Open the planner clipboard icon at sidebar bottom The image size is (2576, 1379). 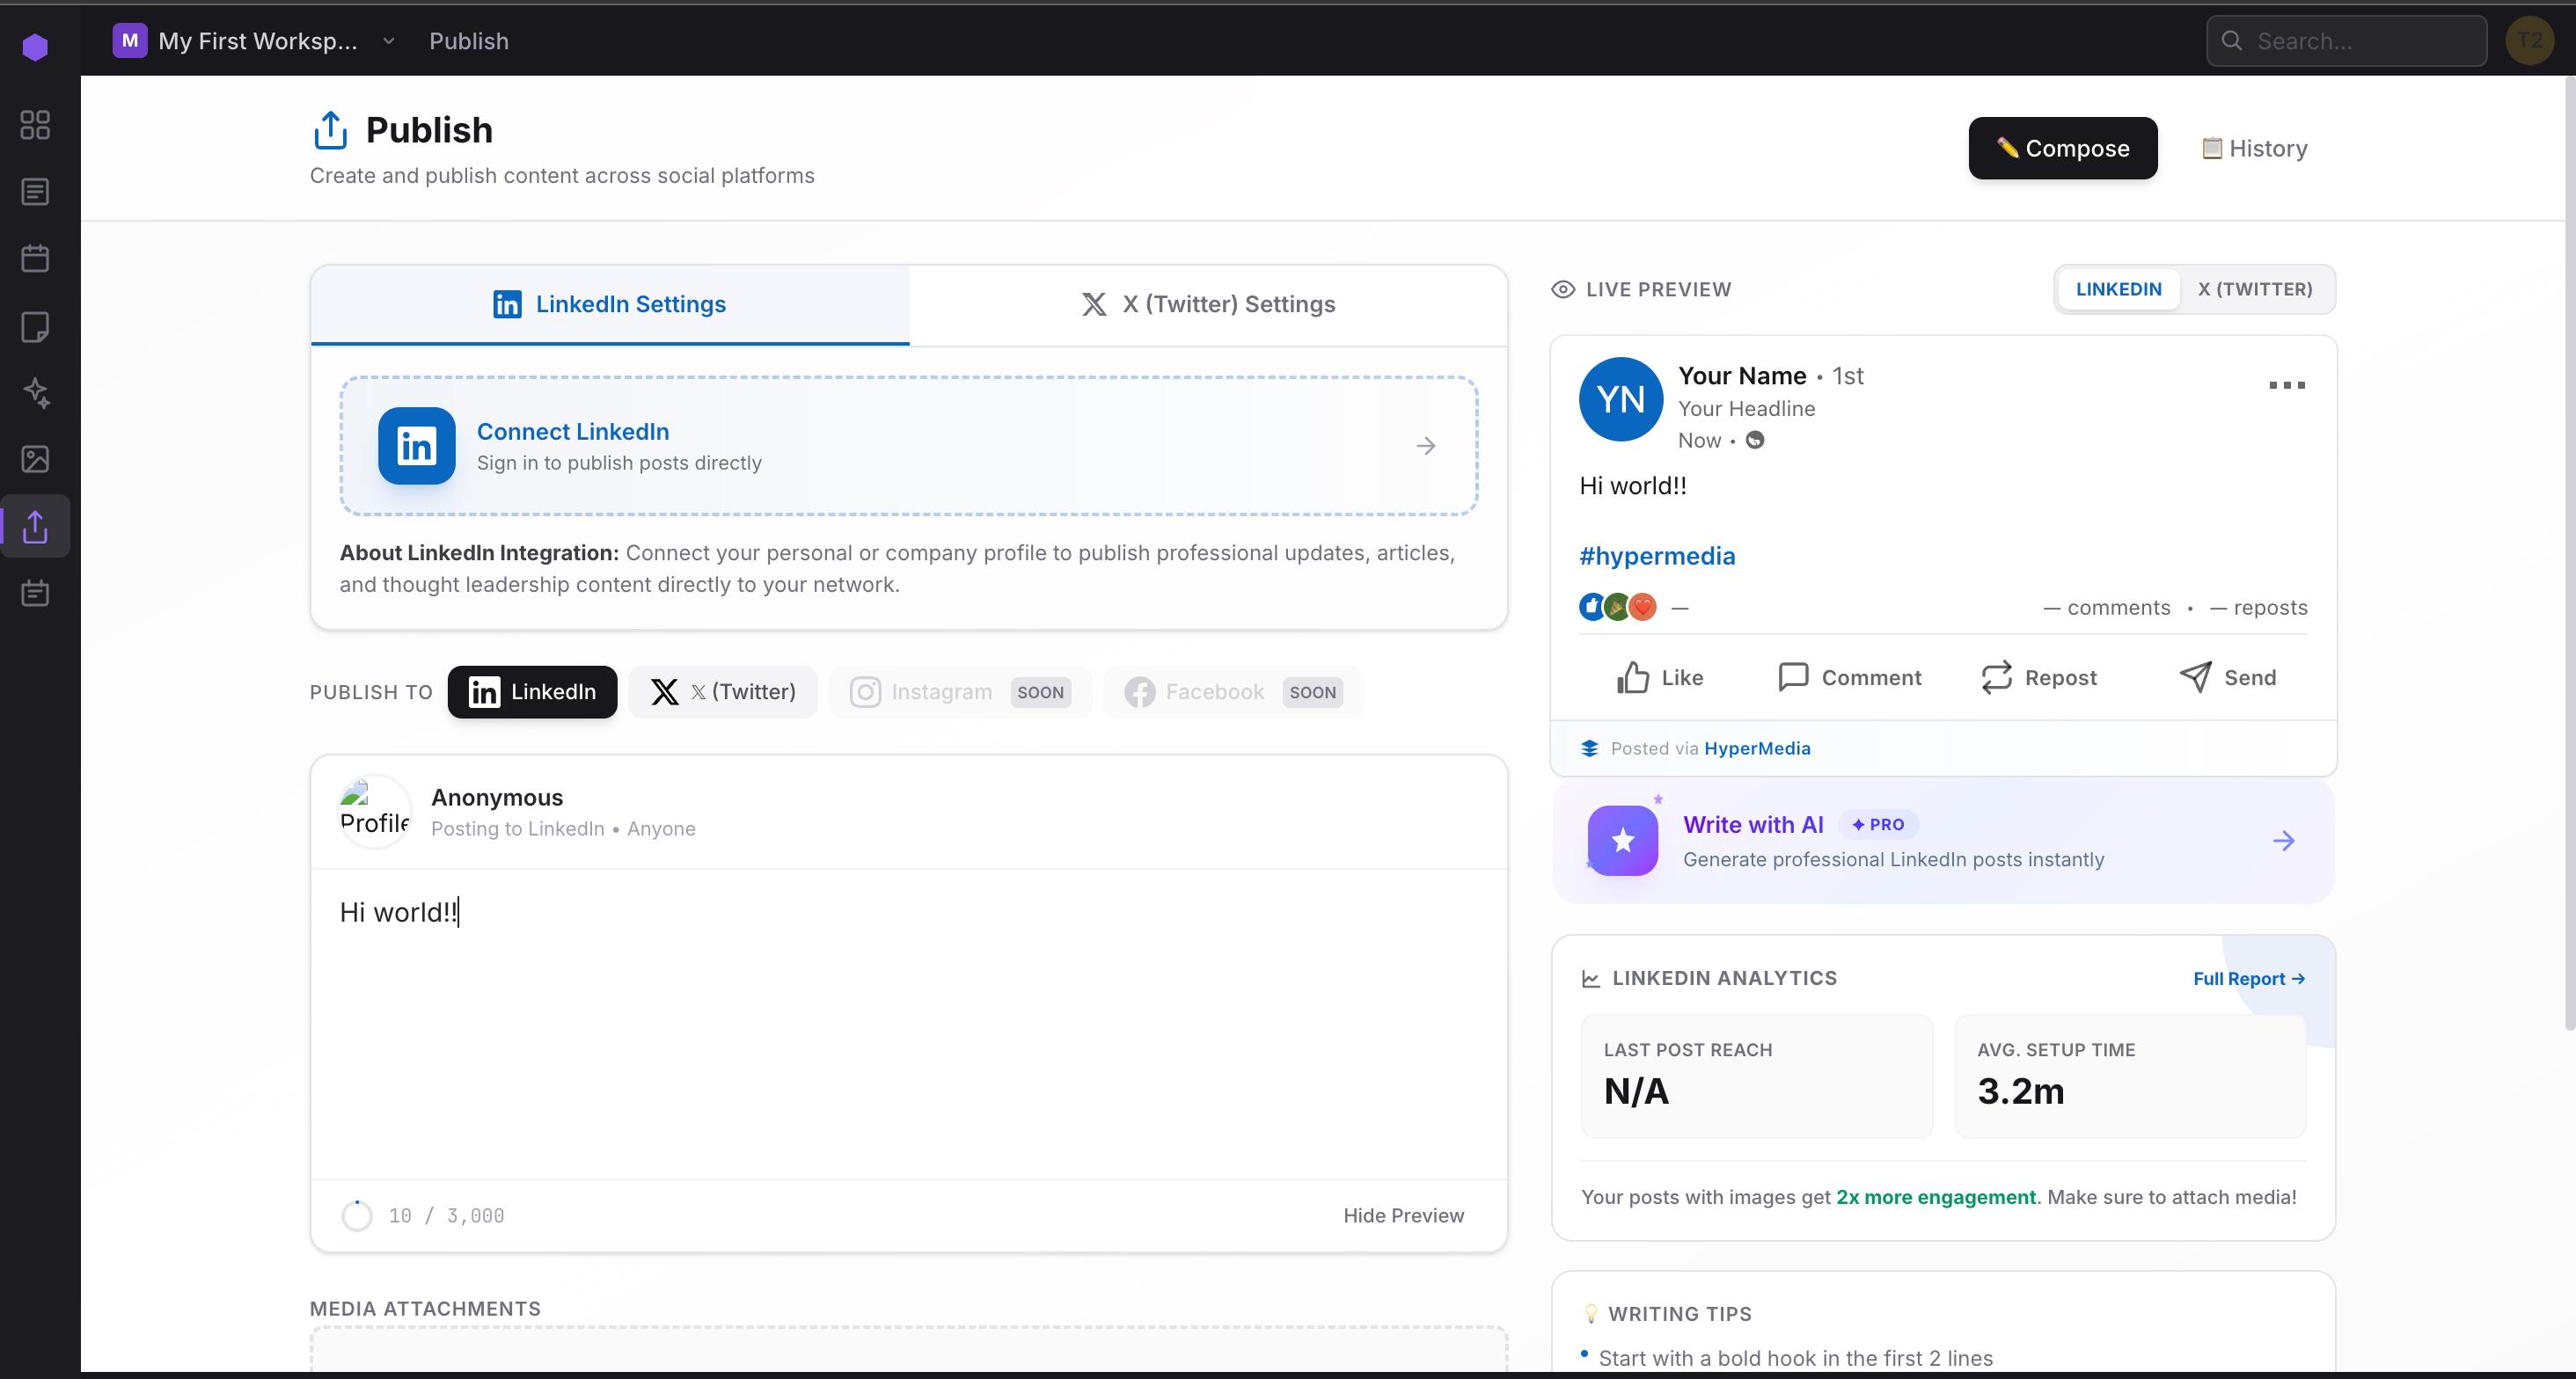[x=36, y=592]
